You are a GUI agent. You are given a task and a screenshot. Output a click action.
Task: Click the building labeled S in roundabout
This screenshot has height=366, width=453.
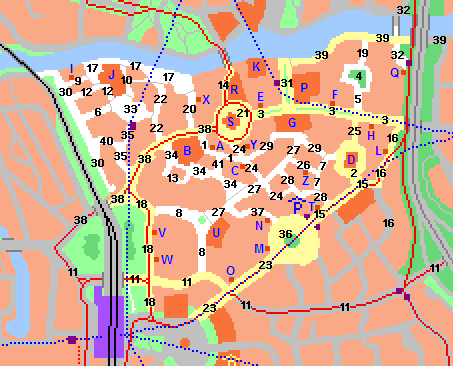point(230,121)
